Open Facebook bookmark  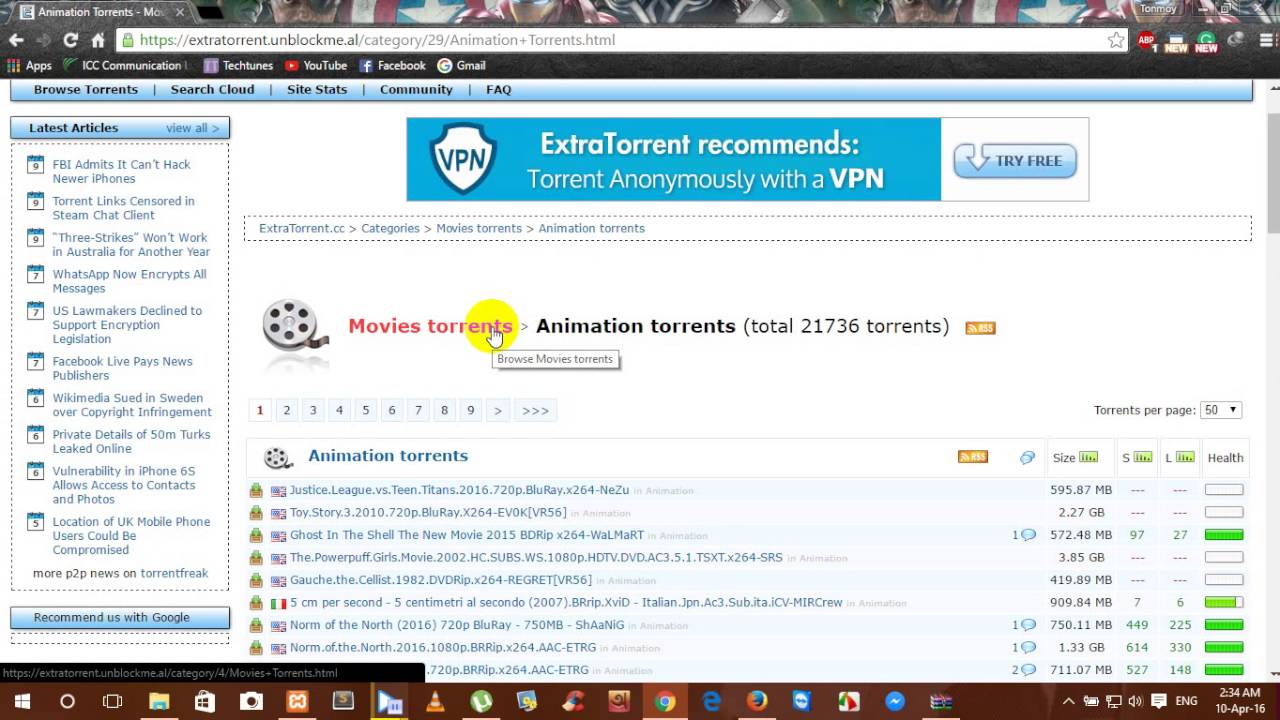(x=392, y=65)
